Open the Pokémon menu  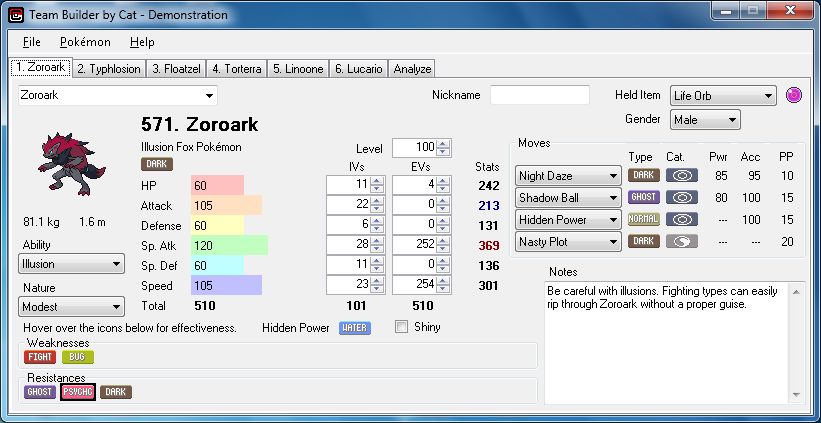pyautogui.click(x=85, y=42)
